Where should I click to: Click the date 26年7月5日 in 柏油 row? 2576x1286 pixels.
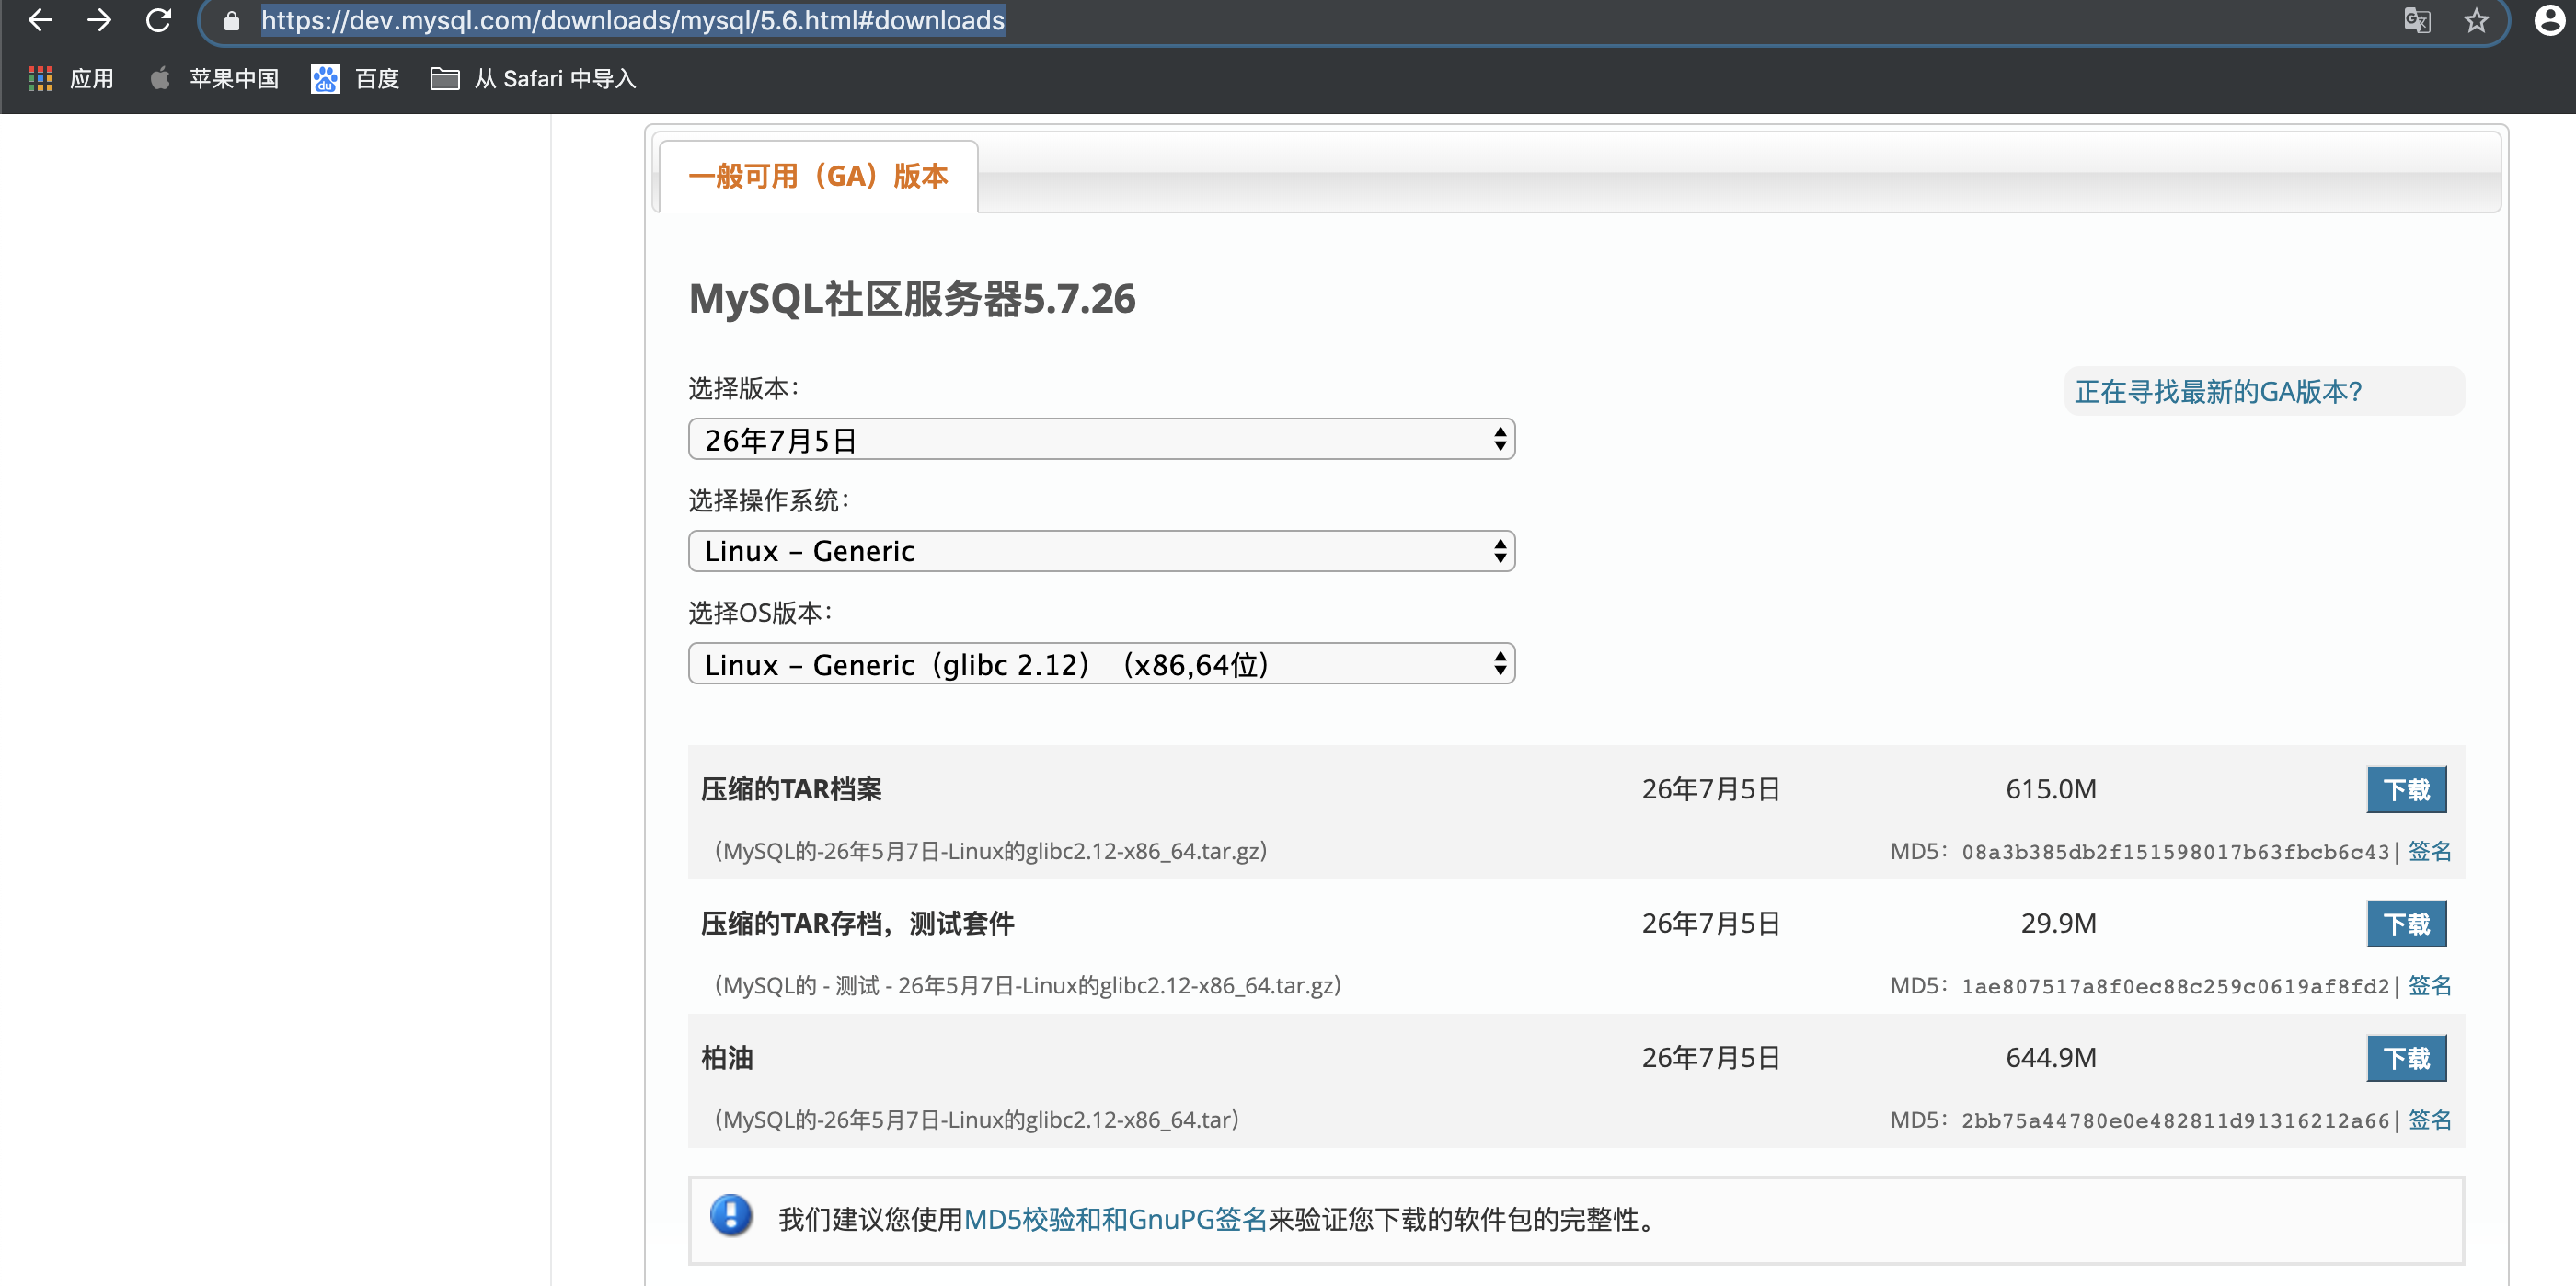[1711, 1058]
